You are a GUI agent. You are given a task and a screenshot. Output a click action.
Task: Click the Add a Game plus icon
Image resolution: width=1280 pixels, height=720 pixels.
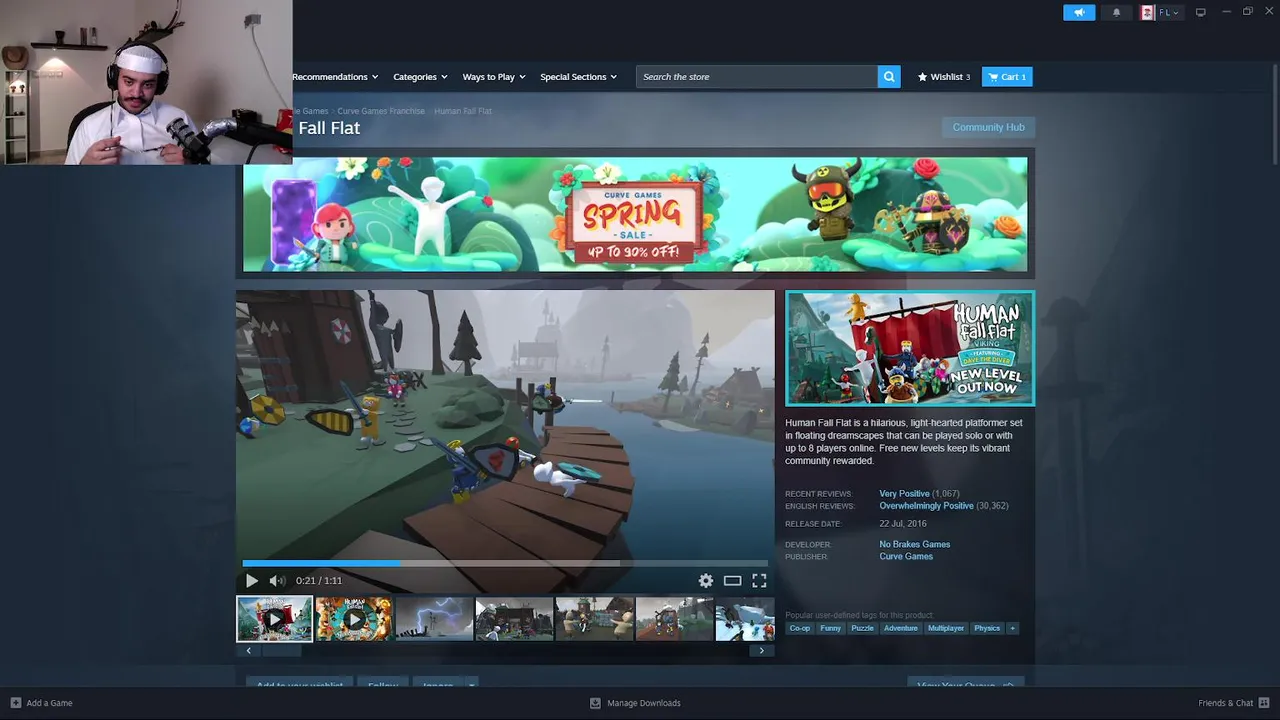click(15, 703)
